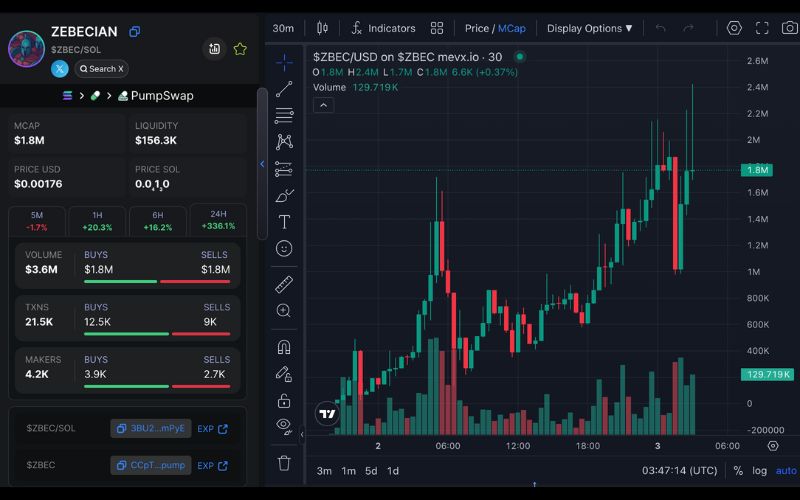The height and width of the screenshot is (500, 800).
Task: Hide all drawings with eye icon
Action: (x=284, y=426)
